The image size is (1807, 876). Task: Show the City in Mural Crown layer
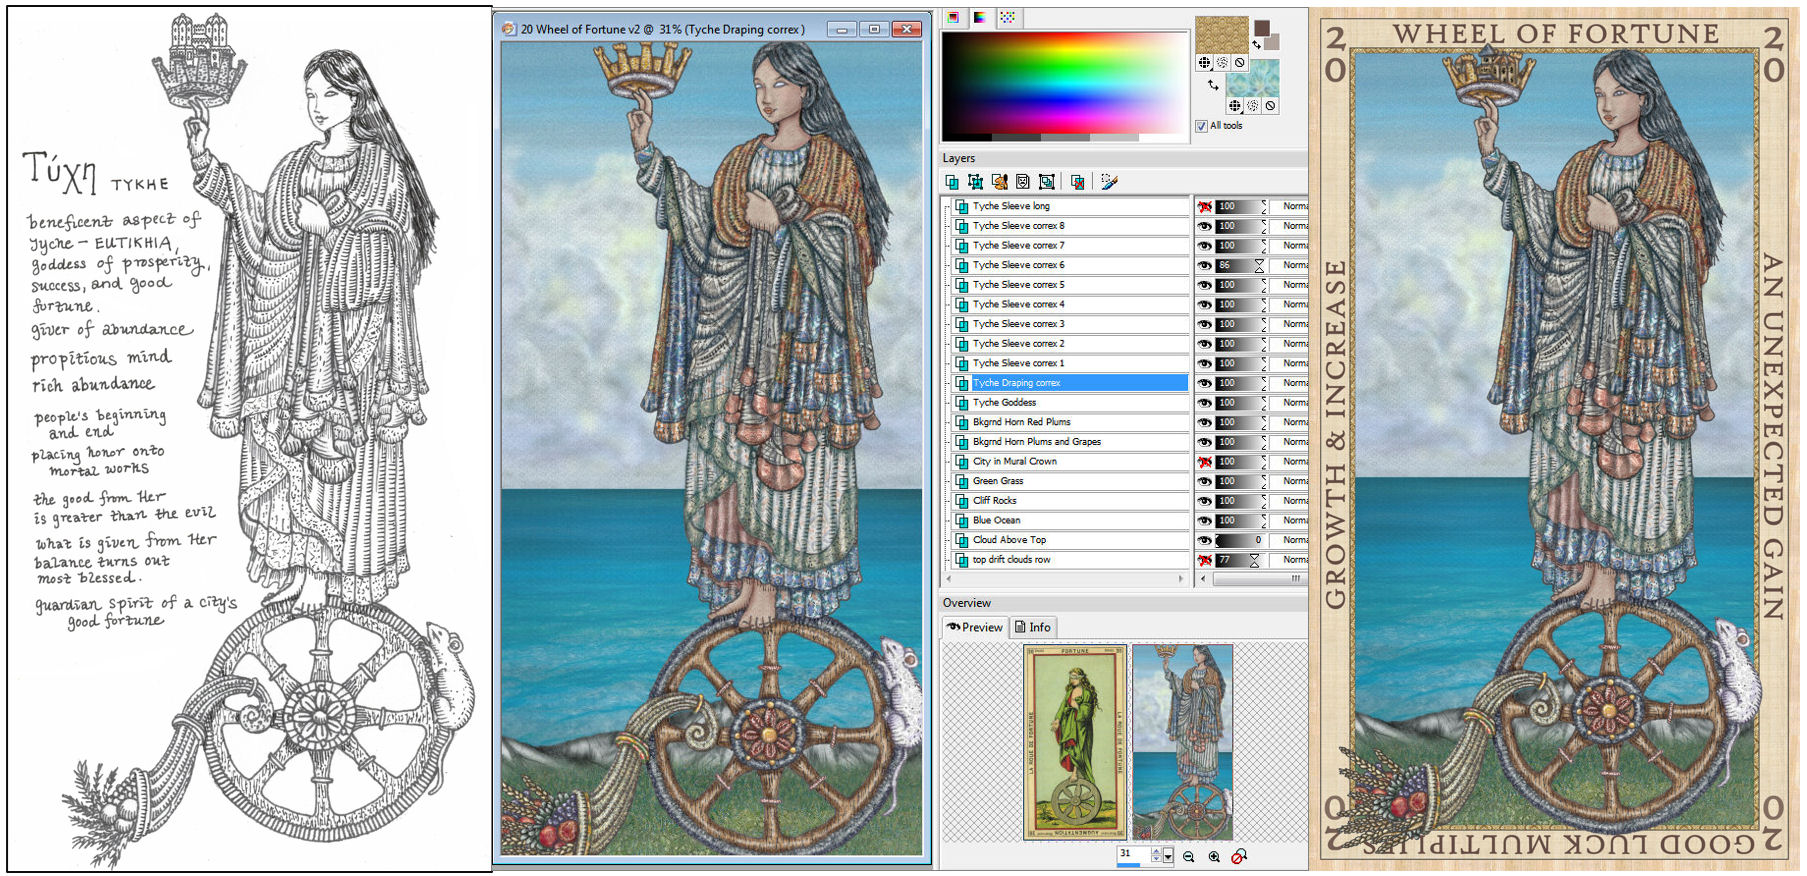click(x=1204, y=462)
